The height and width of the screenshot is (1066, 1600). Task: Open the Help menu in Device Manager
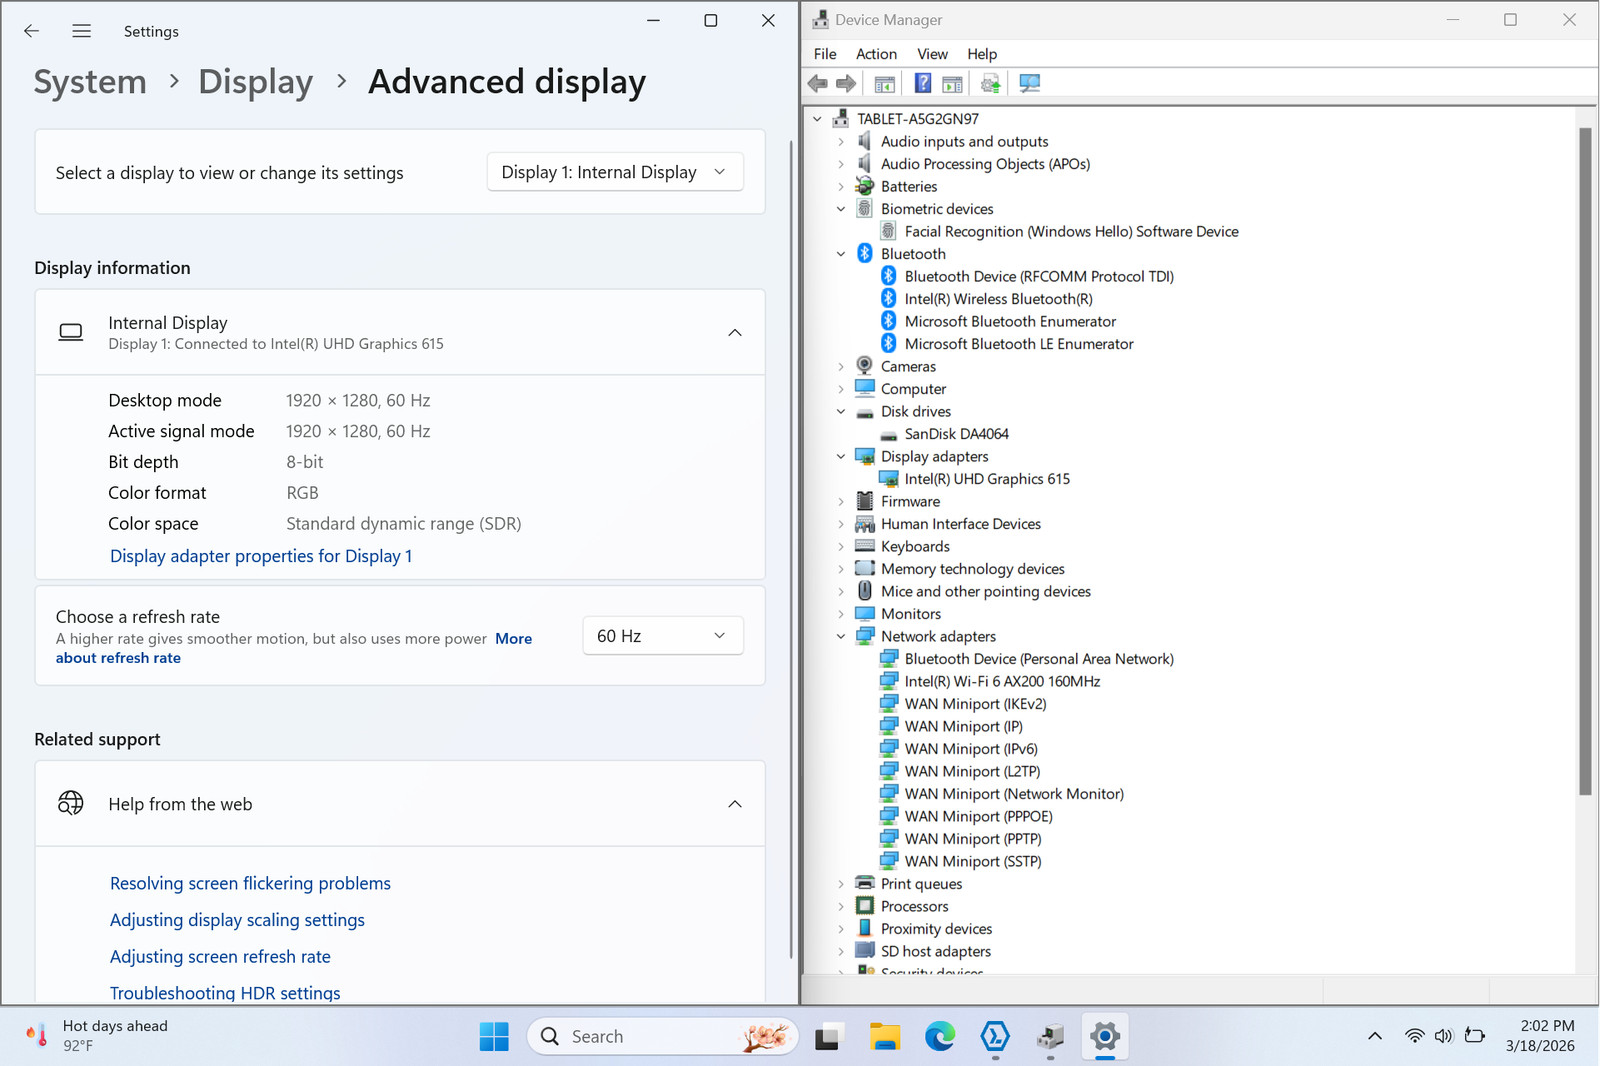(982, 54)
